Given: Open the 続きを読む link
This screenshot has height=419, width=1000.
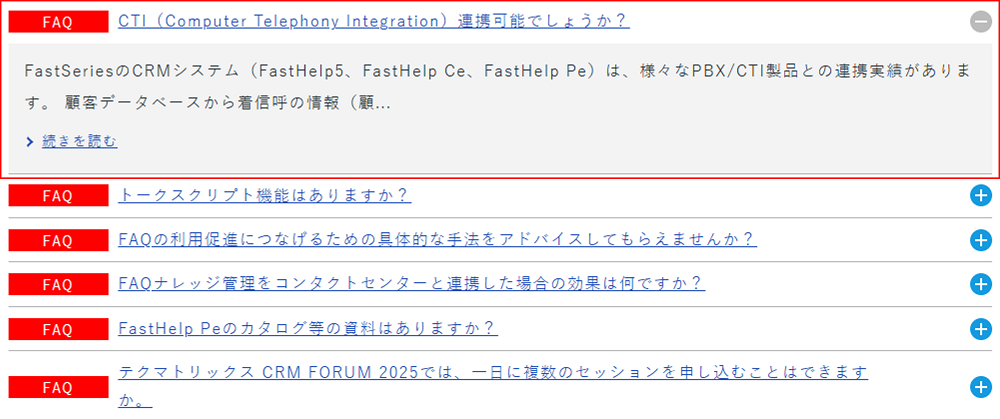Looking at the screenshot, I should 79,142.
